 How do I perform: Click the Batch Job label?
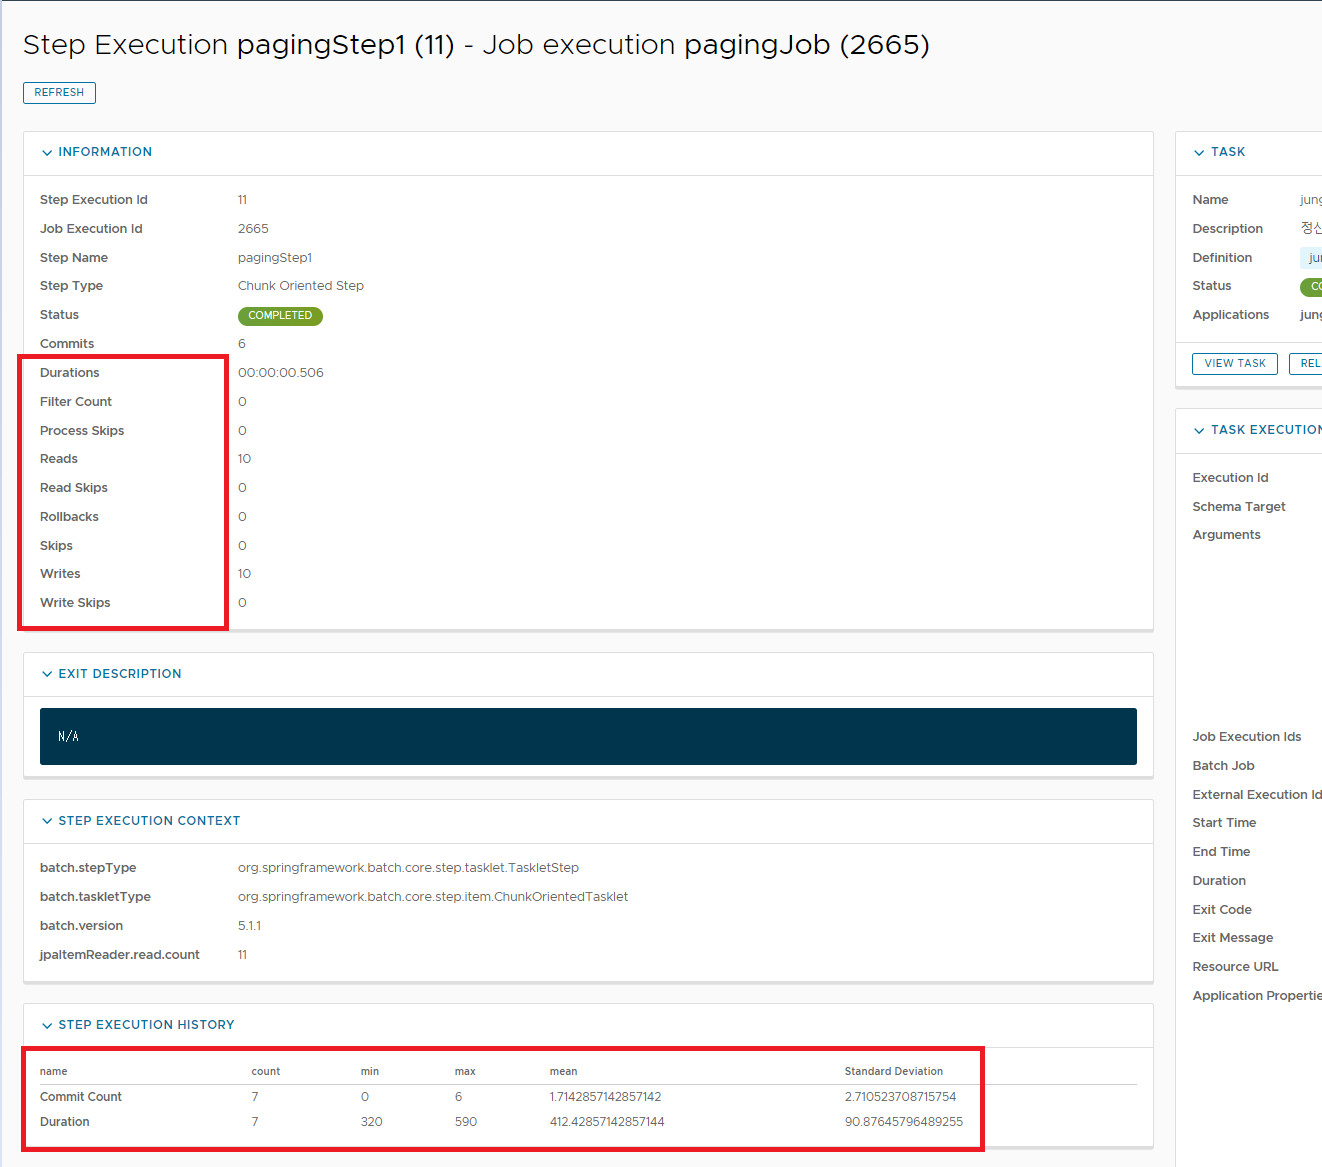1223,766
